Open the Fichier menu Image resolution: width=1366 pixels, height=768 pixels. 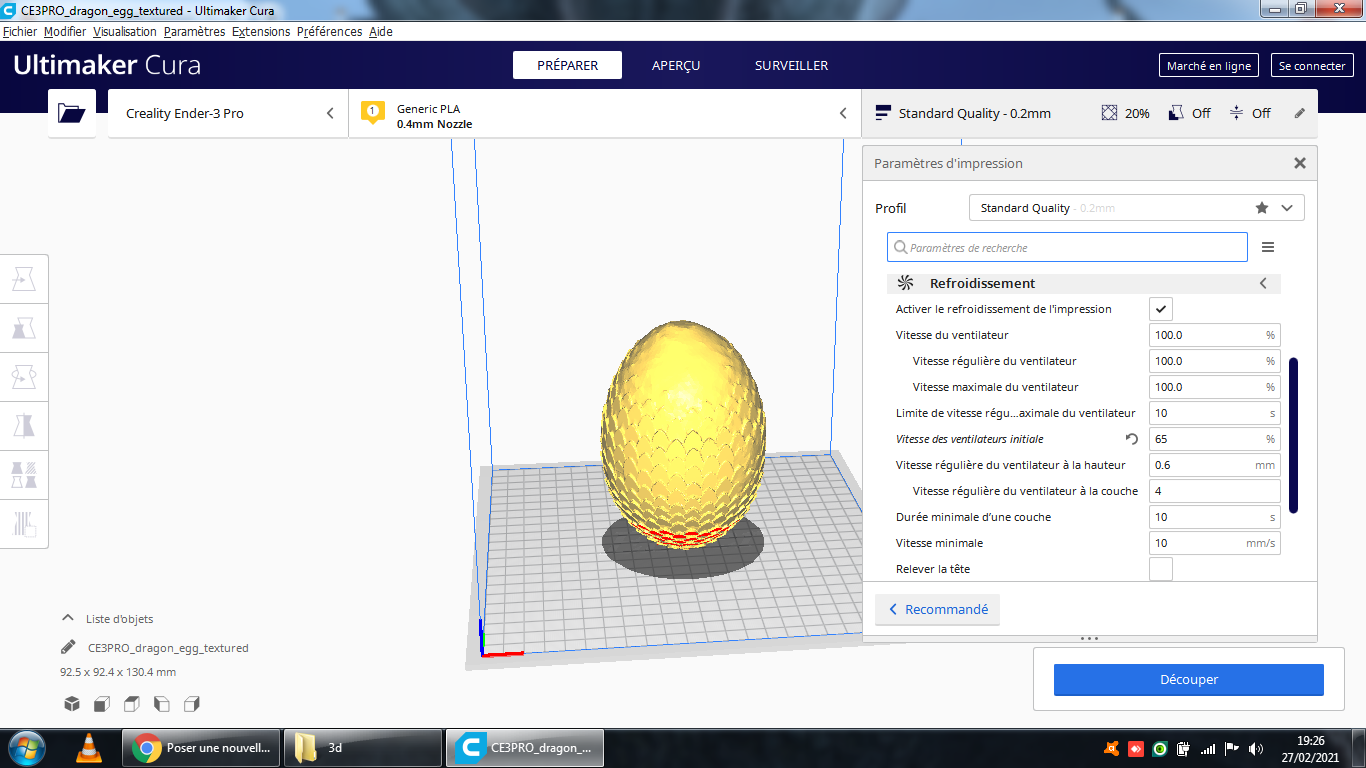[x=20, y=32]
